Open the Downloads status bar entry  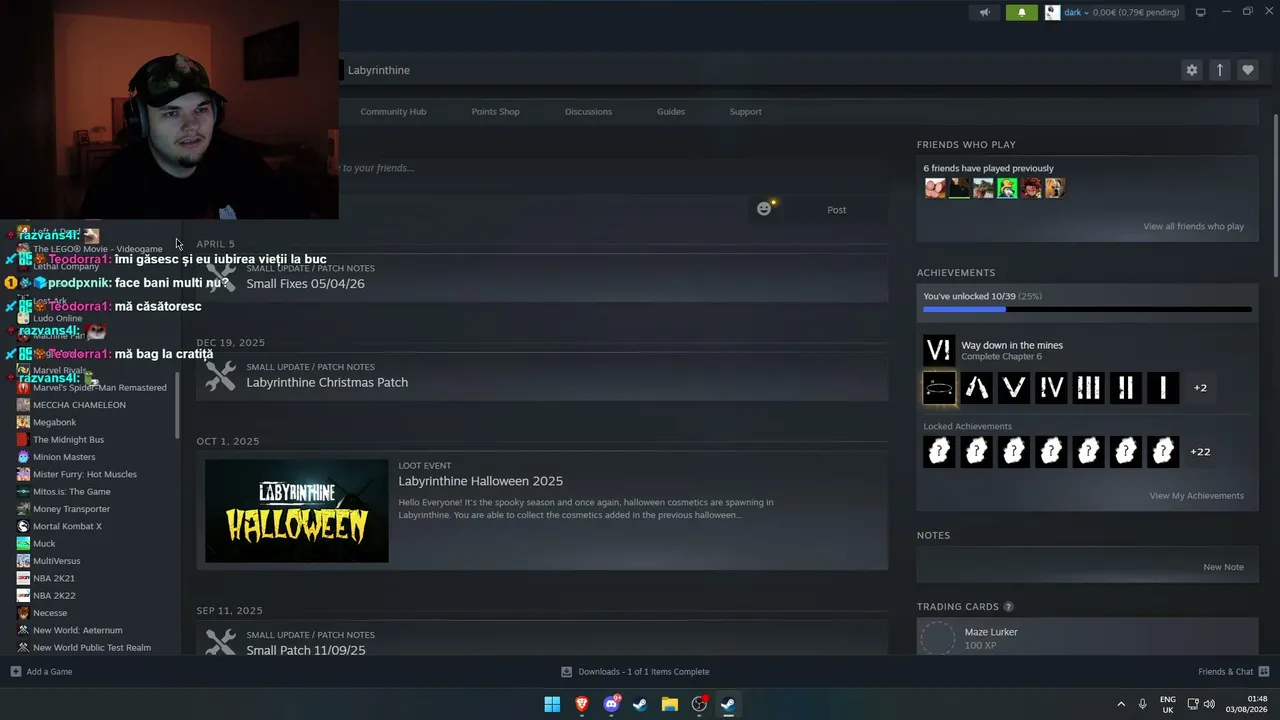click(x=635, y=672)
